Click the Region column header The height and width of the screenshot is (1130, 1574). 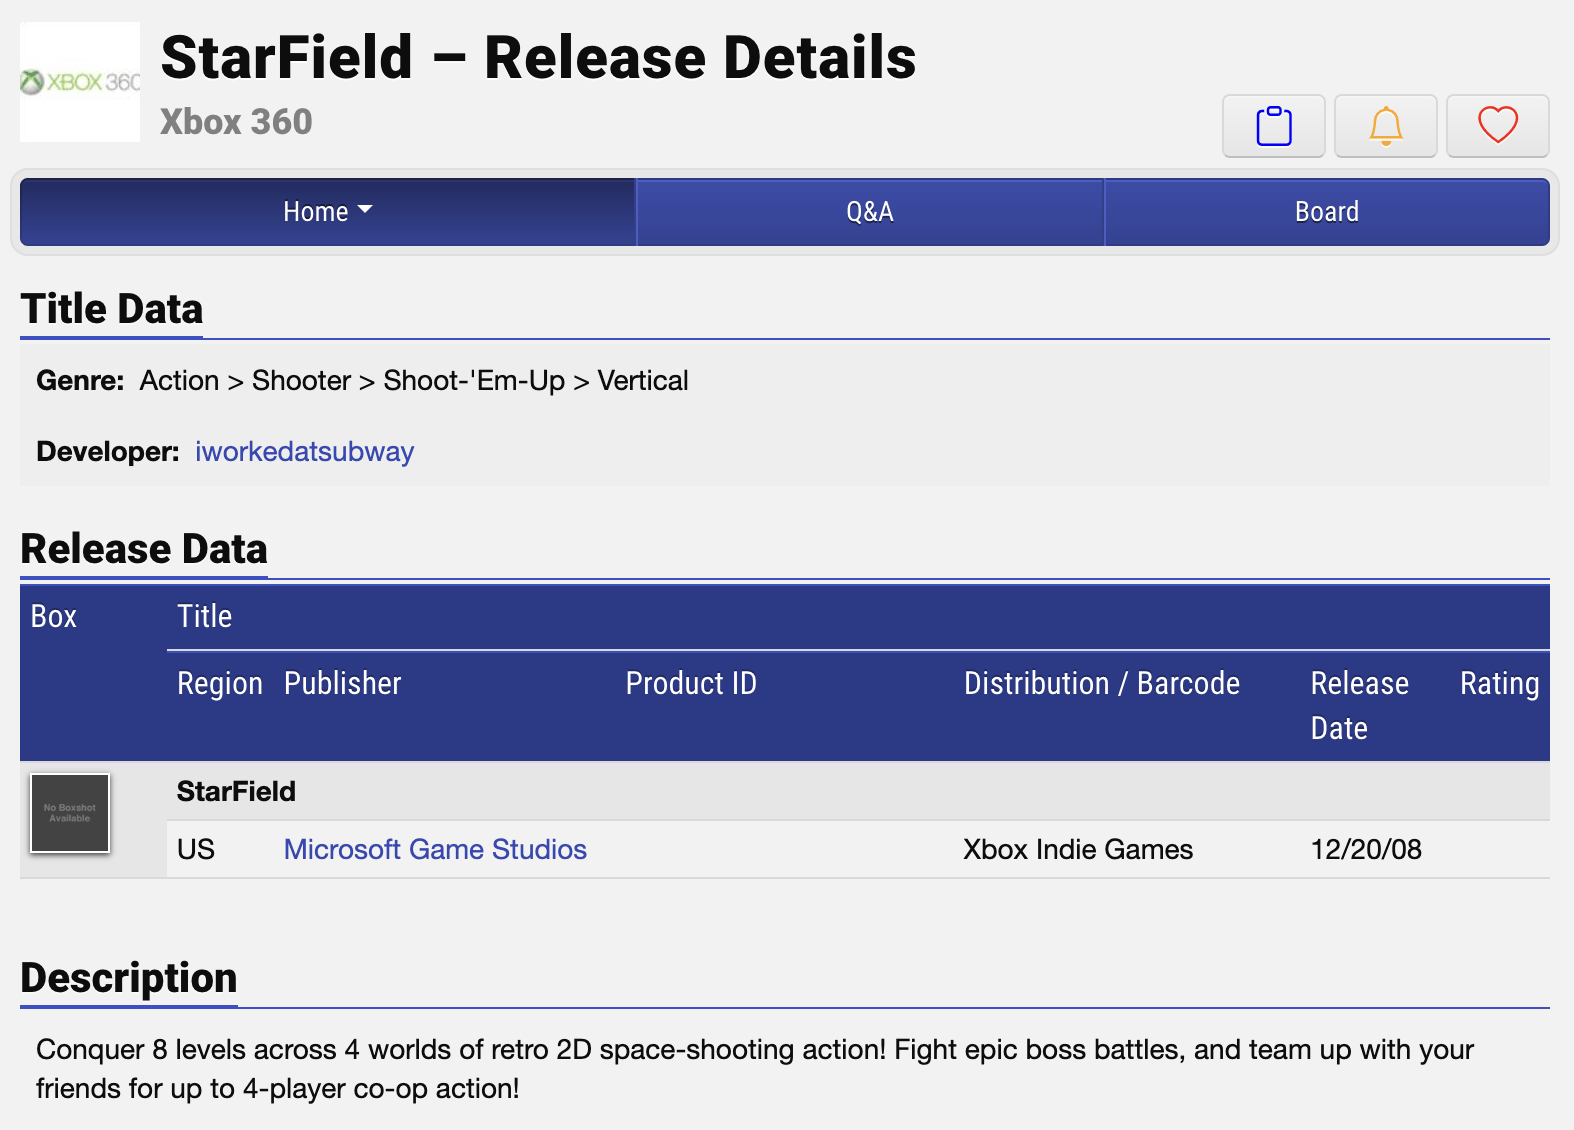click(220, 684)
